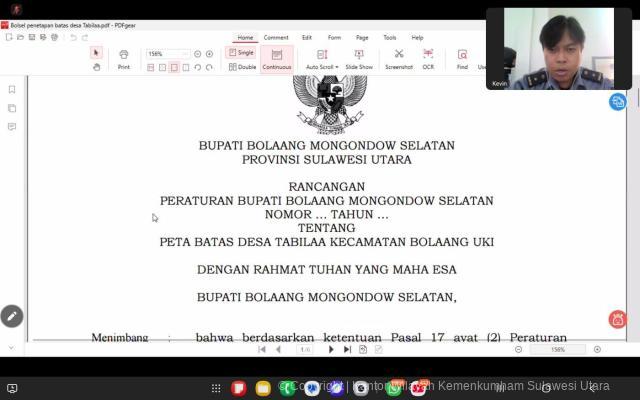
Task: Start Slide Show mode
Action: point(359,60)
